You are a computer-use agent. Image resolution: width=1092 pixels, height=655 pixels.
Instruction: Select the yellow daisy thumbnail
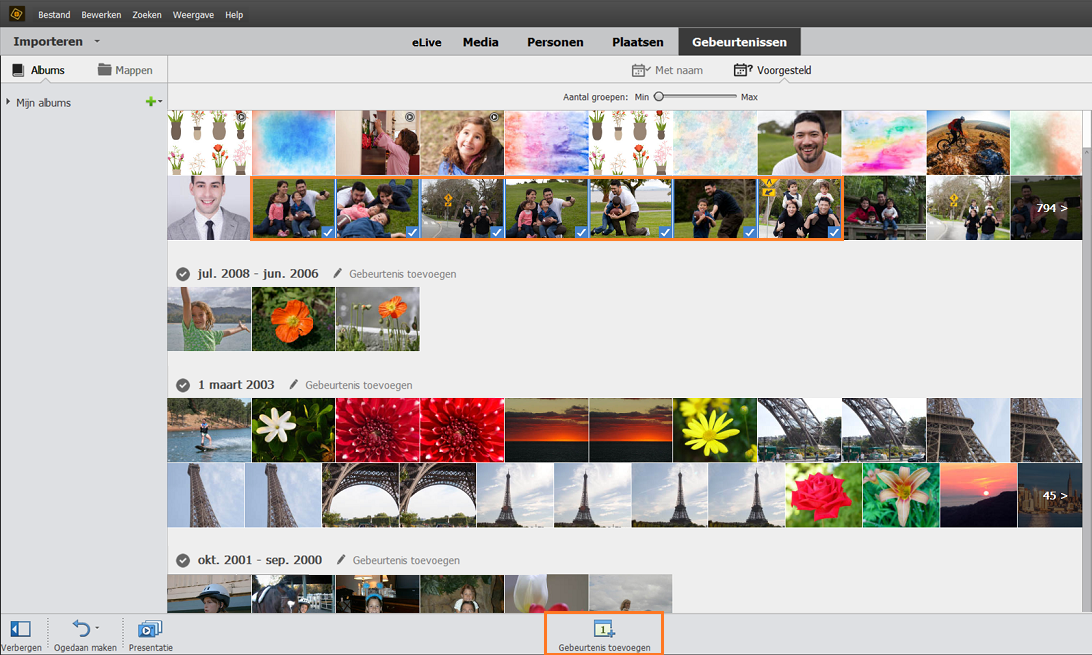pyautogui.click(x=715, y=429)
